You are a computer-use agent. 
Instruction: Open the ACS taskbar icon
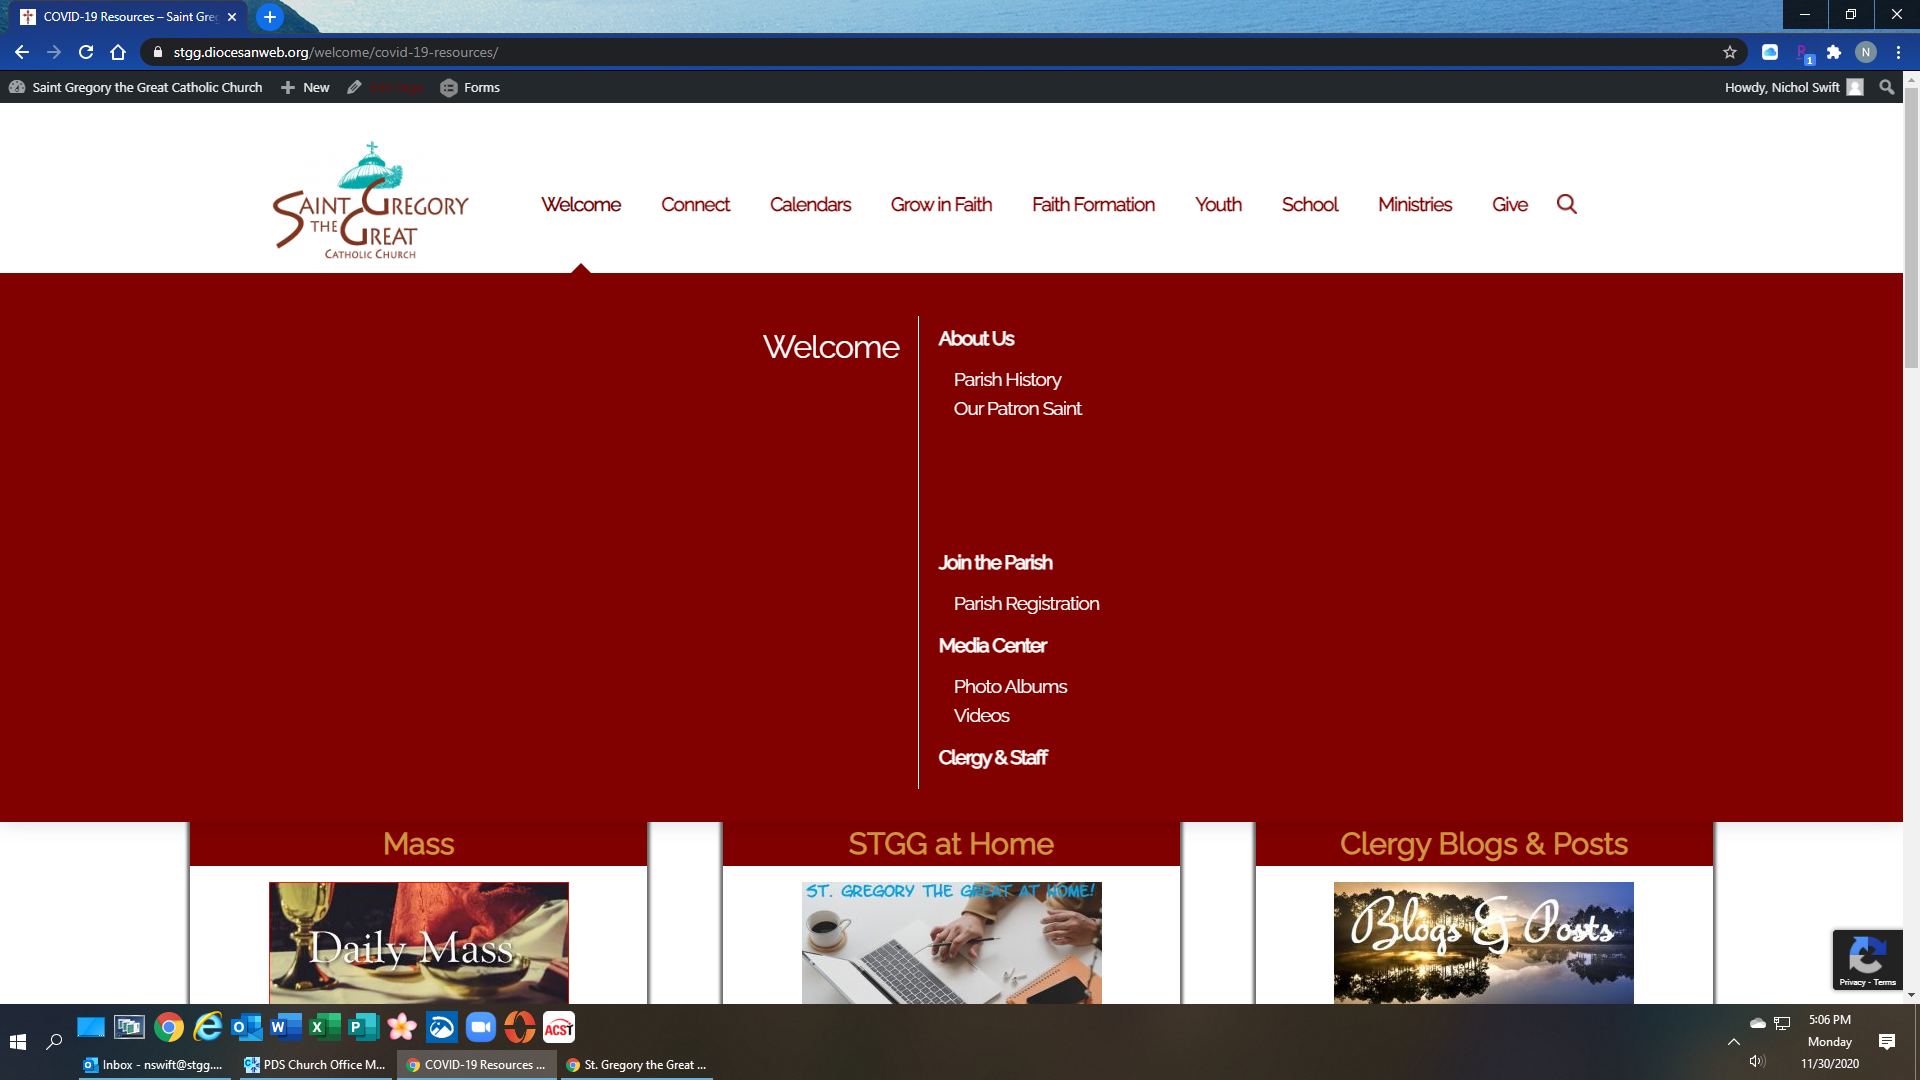coord(558,1027)
